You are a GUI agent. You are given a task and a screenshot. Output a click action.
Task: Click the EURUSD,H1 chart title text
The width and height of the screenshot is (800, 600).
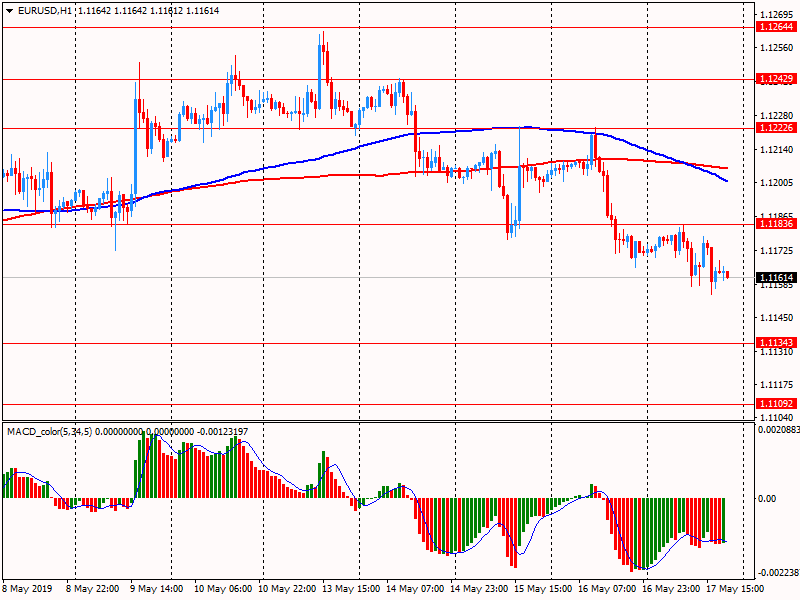[38, 10]
